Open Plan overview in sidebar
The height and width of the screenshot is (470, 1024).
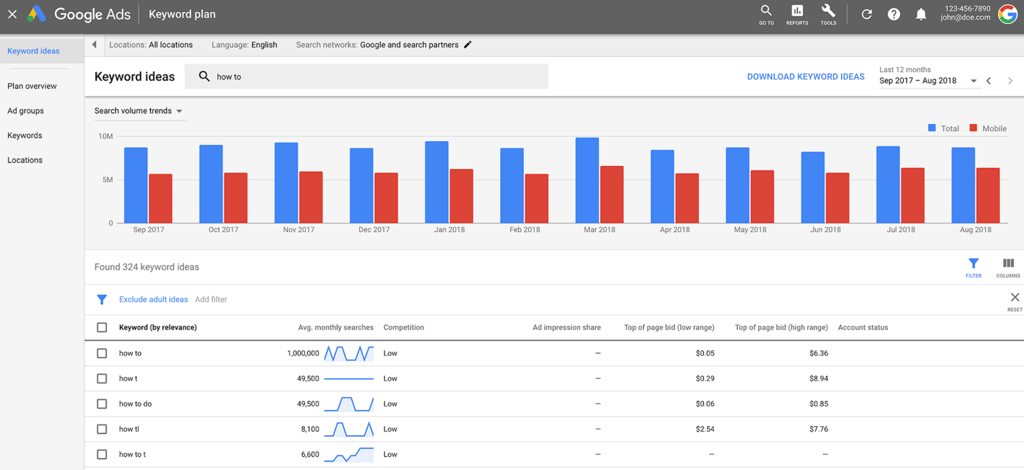32,86
